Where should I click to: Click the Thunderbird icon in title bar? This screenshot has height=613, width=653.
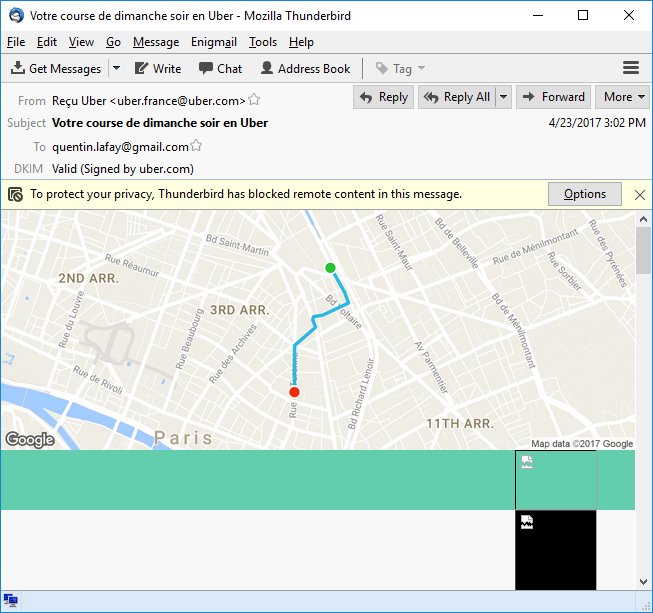point(17,15)
